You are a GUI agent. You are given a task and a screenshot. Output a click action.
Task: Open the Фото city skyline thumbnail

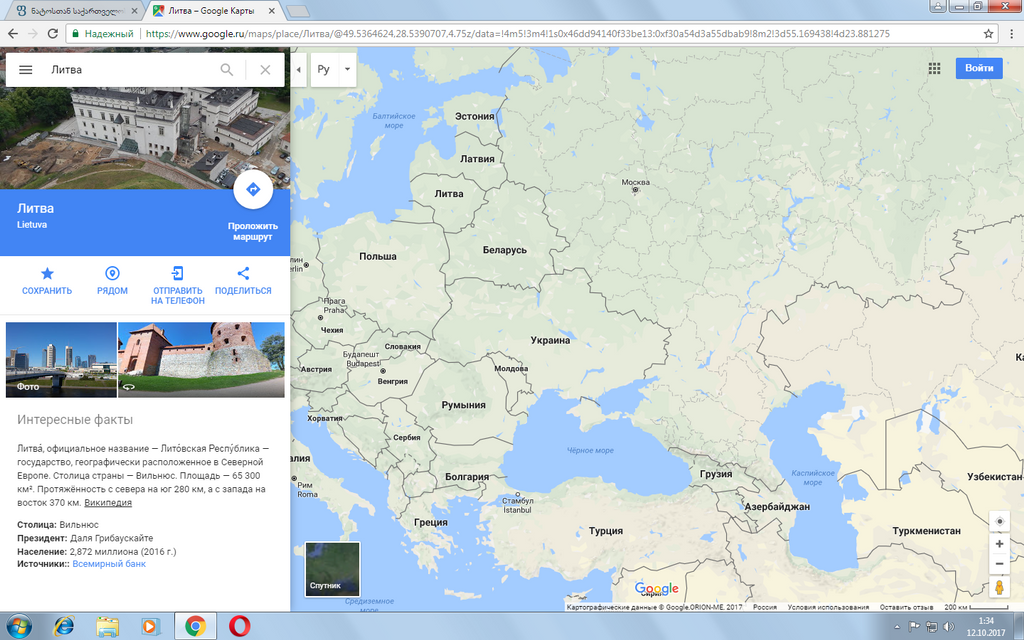[x=61, y=360]
